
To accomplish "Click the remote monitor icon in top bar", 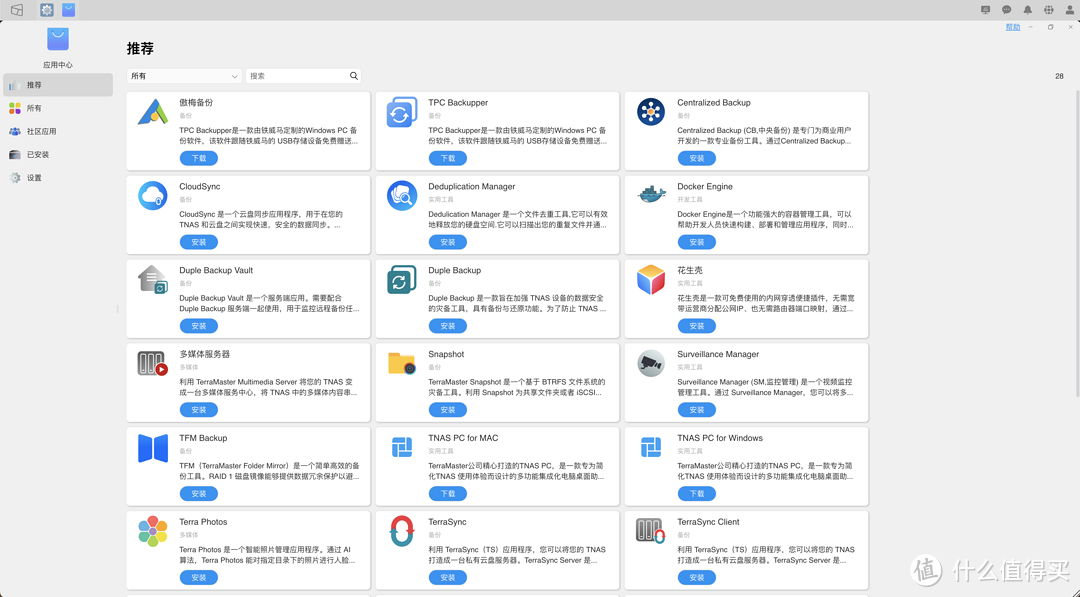I will click(x=986, y=9).
